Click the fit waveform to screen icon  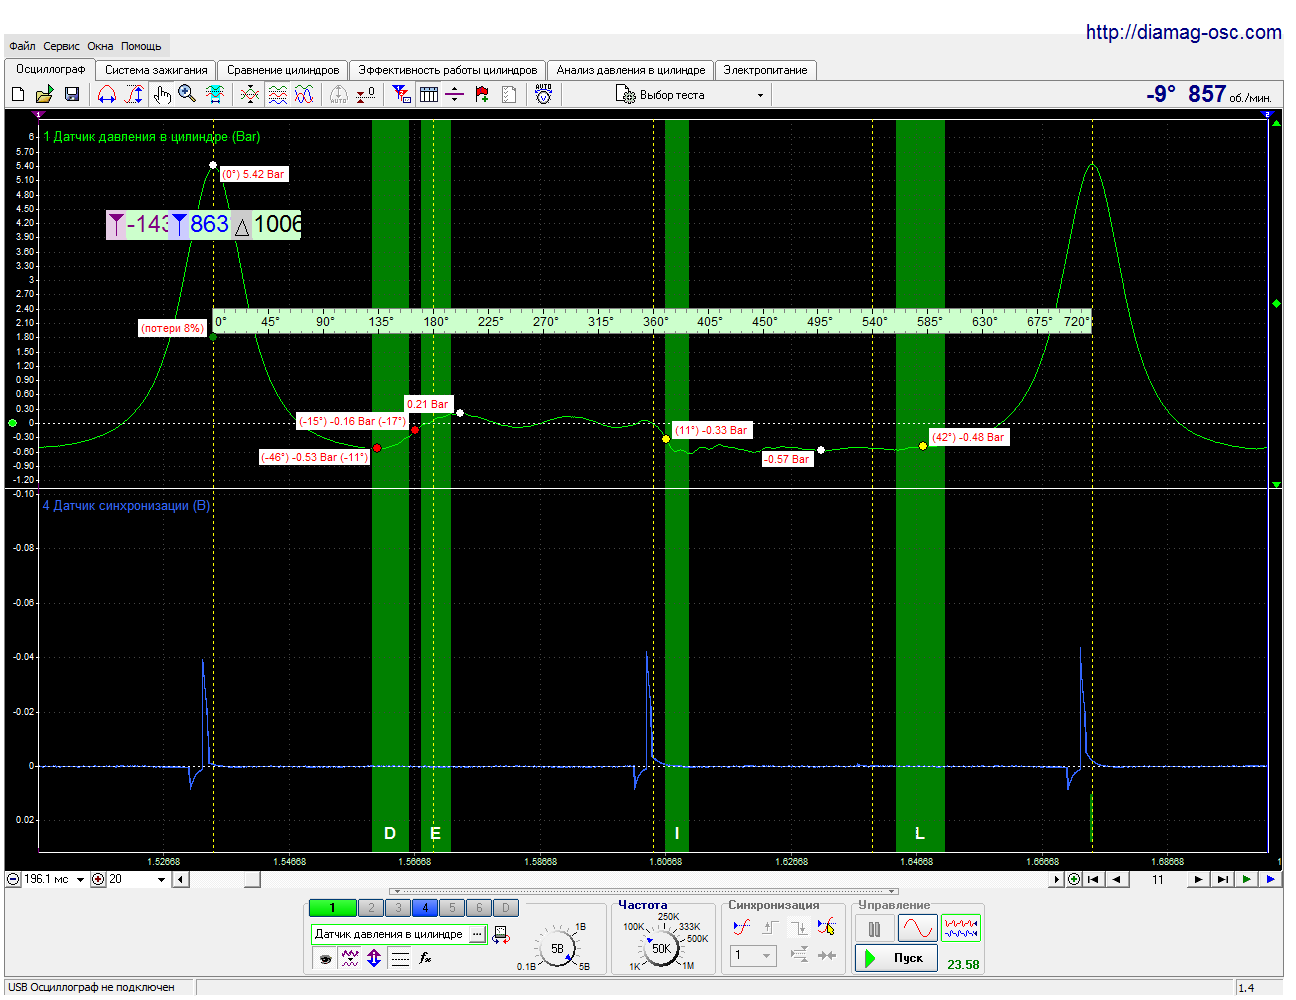pyautogui.click(x=215, y=94)
